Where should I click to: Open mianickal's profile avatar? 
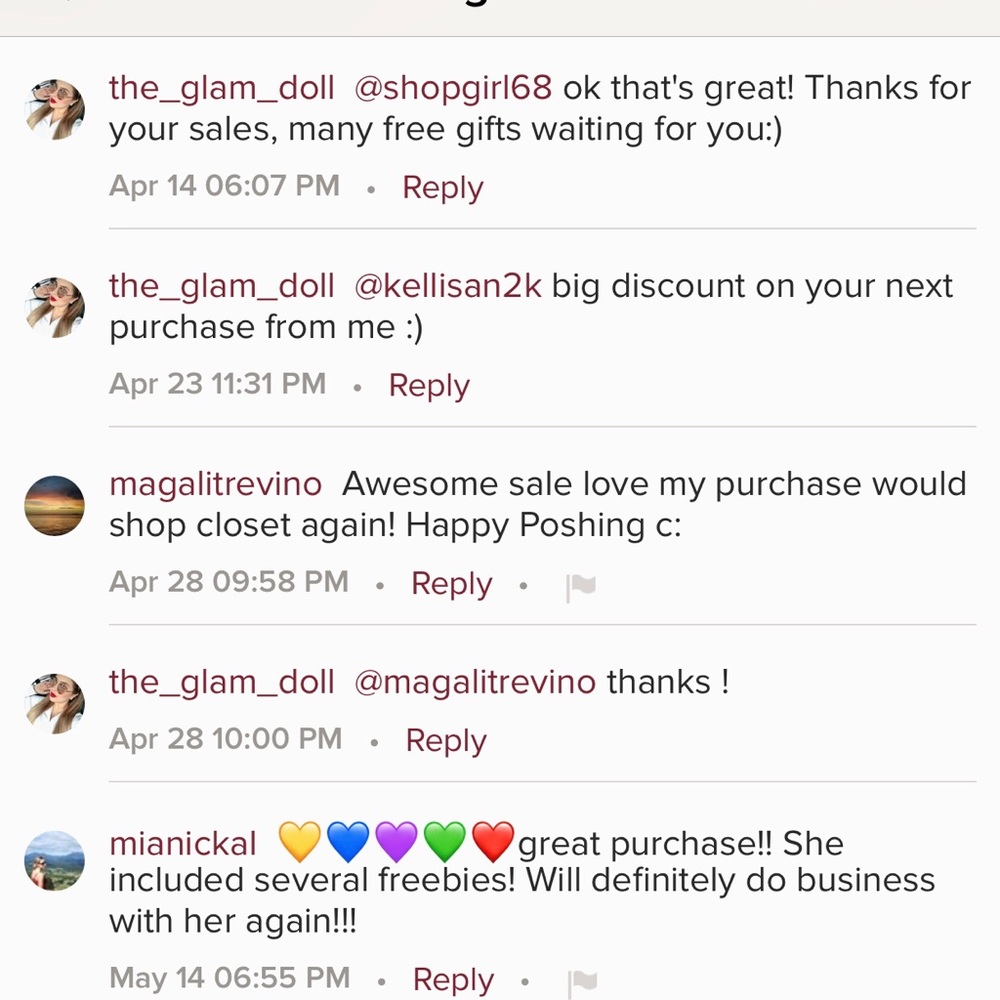(x=54, y=860)
